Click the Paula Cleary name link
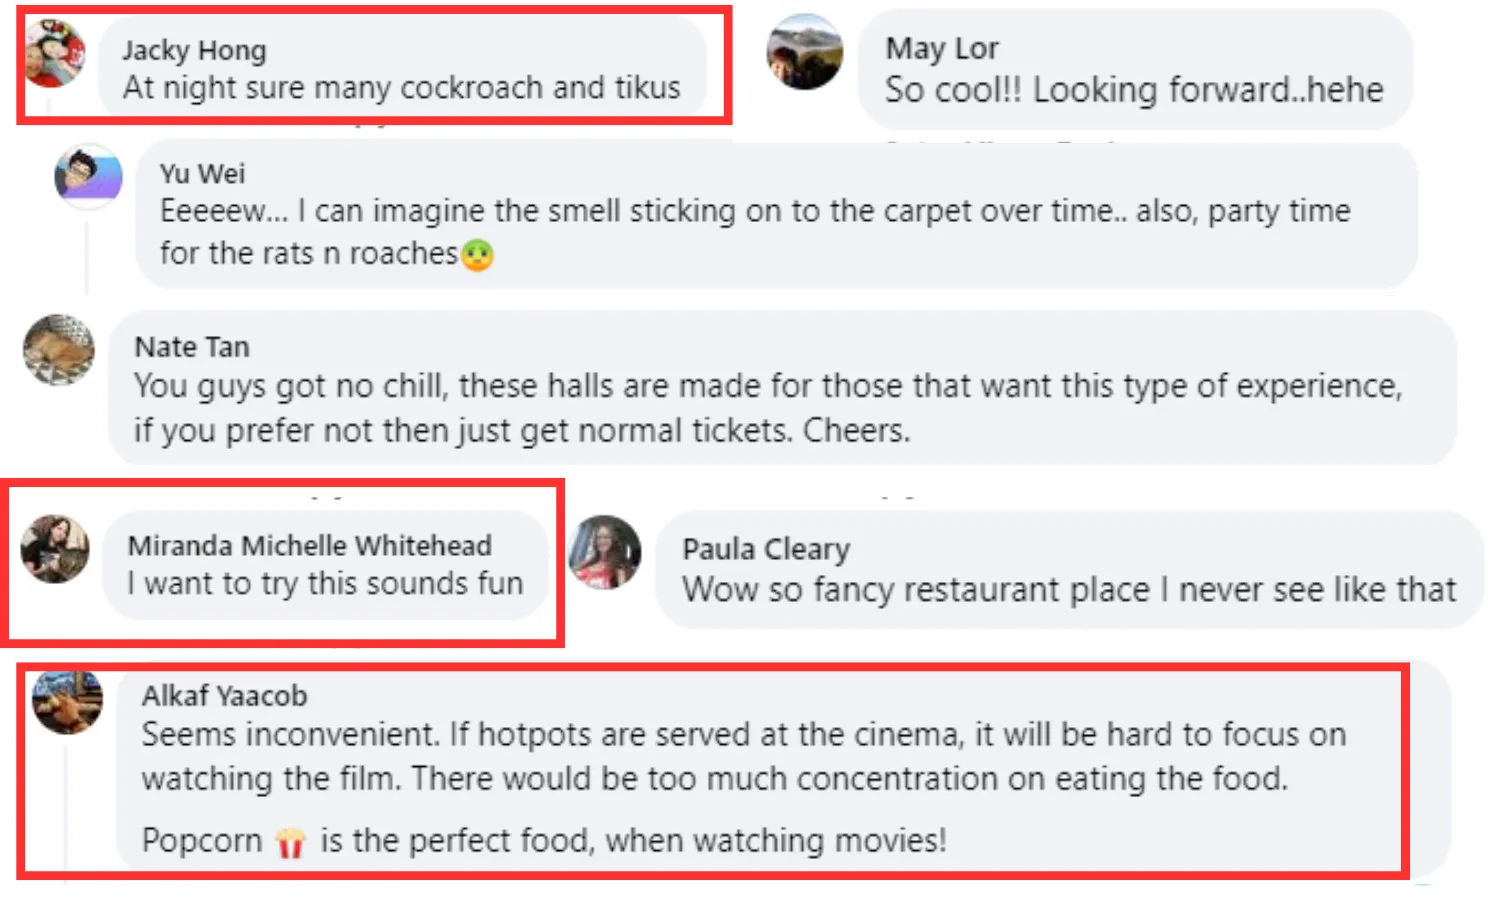 tap(766, 549)
